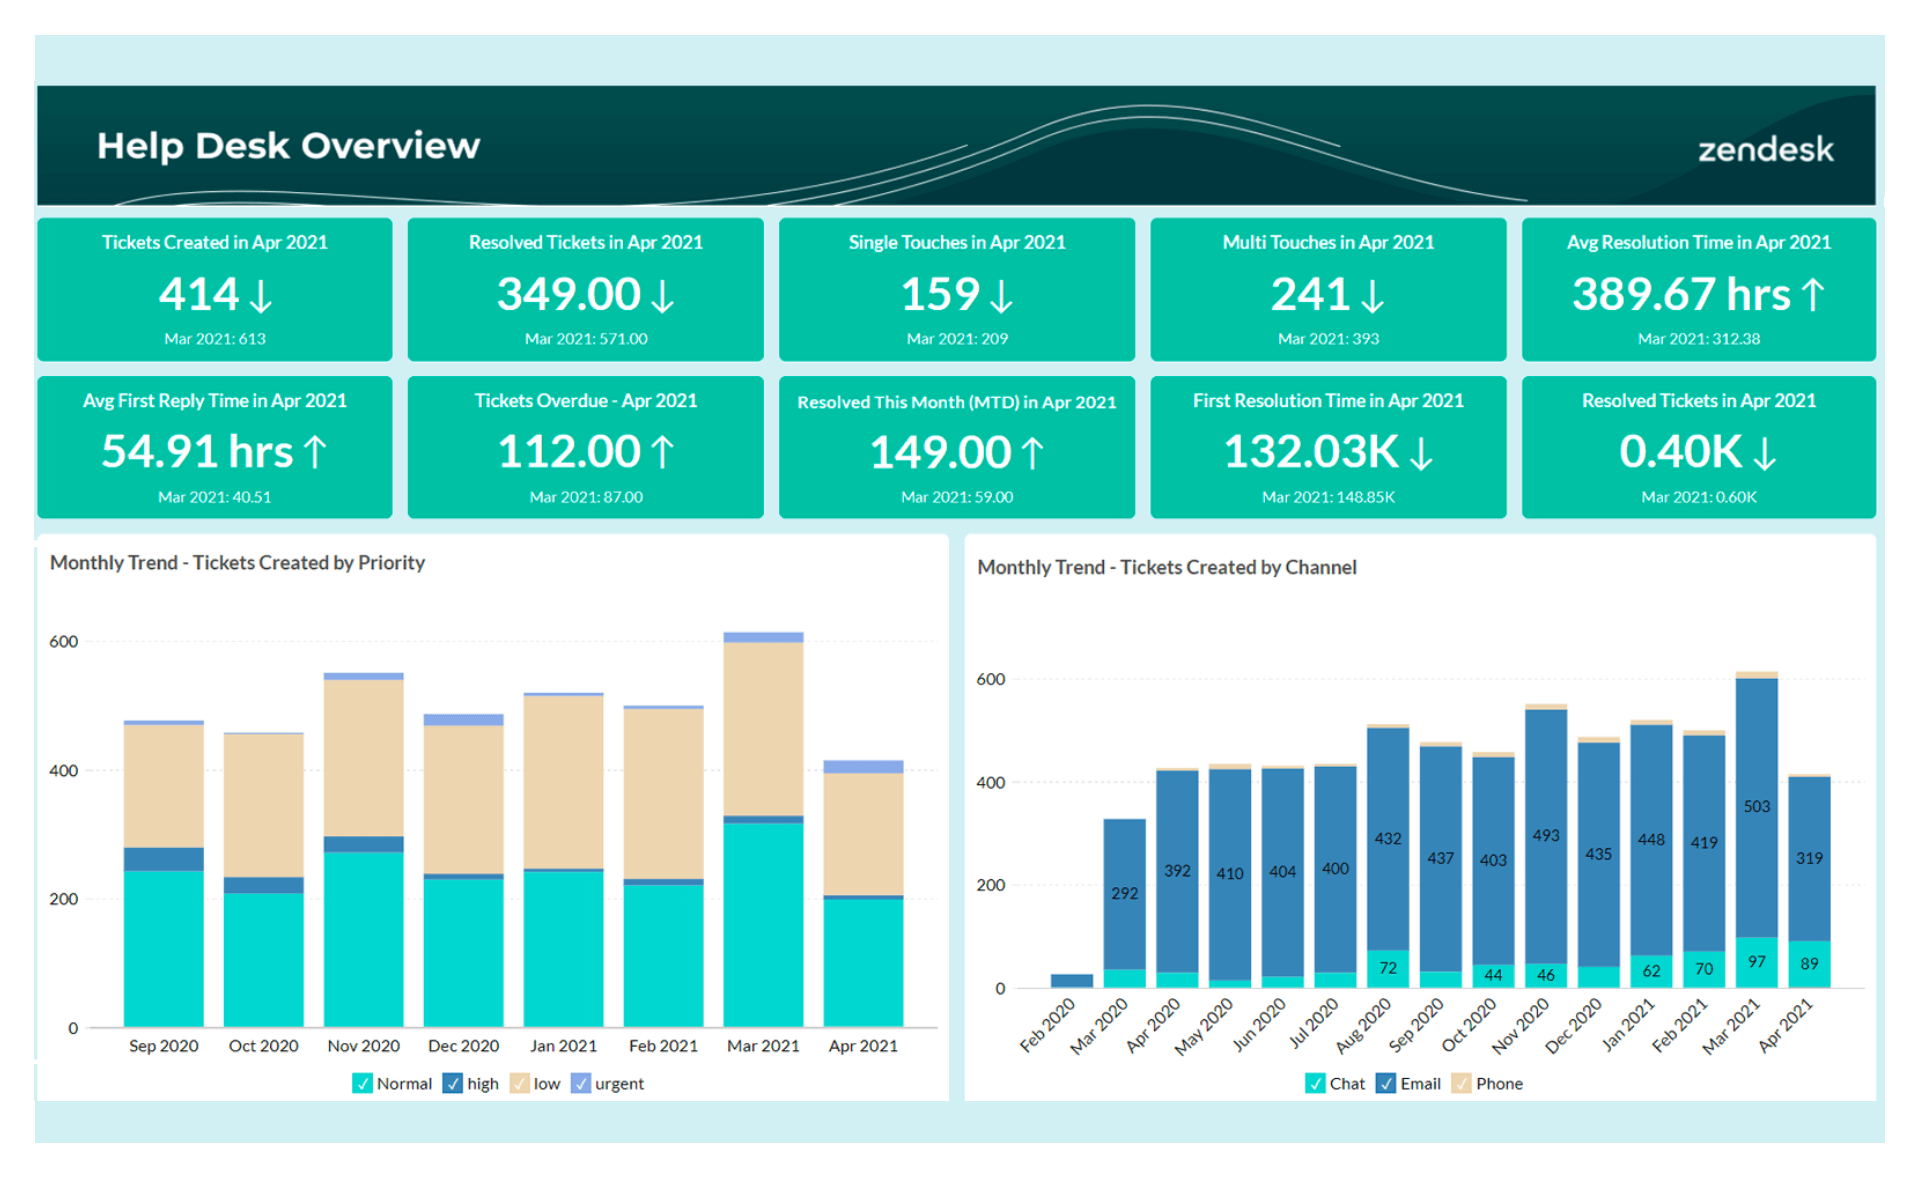Click the zendesk logo in the header
The width and height of the screenshot is (1920, 1178).
point(1765,150)
